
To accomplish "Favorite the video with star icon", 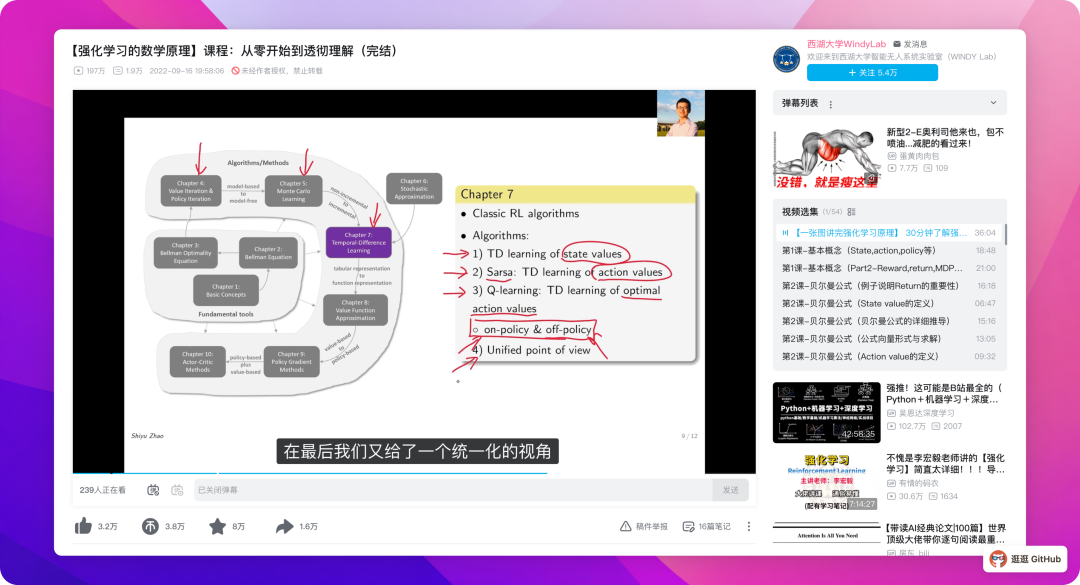I will (217, 526).
